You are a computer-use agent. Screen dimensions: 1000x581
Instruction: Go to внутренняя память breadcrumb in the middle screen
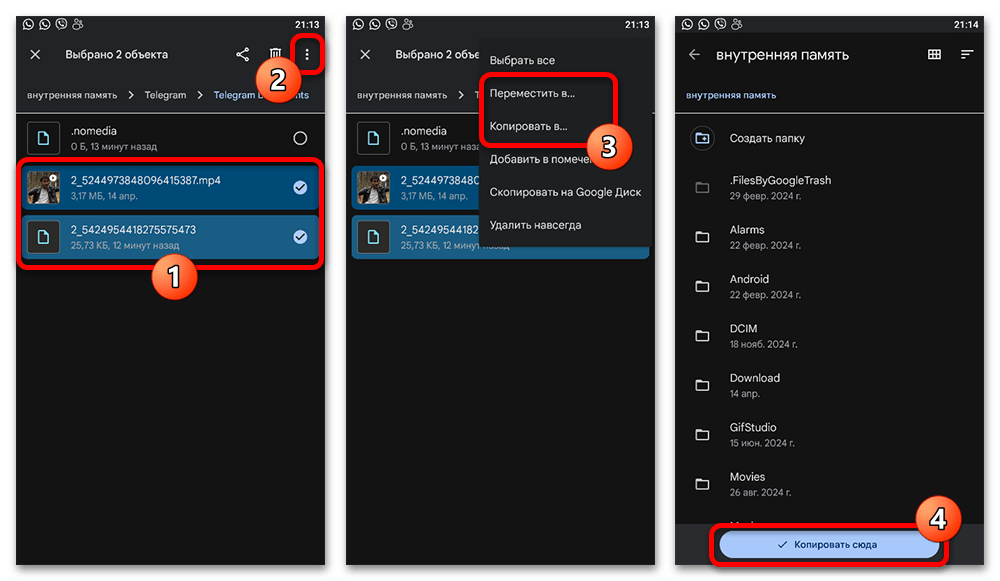pos(402,95)
